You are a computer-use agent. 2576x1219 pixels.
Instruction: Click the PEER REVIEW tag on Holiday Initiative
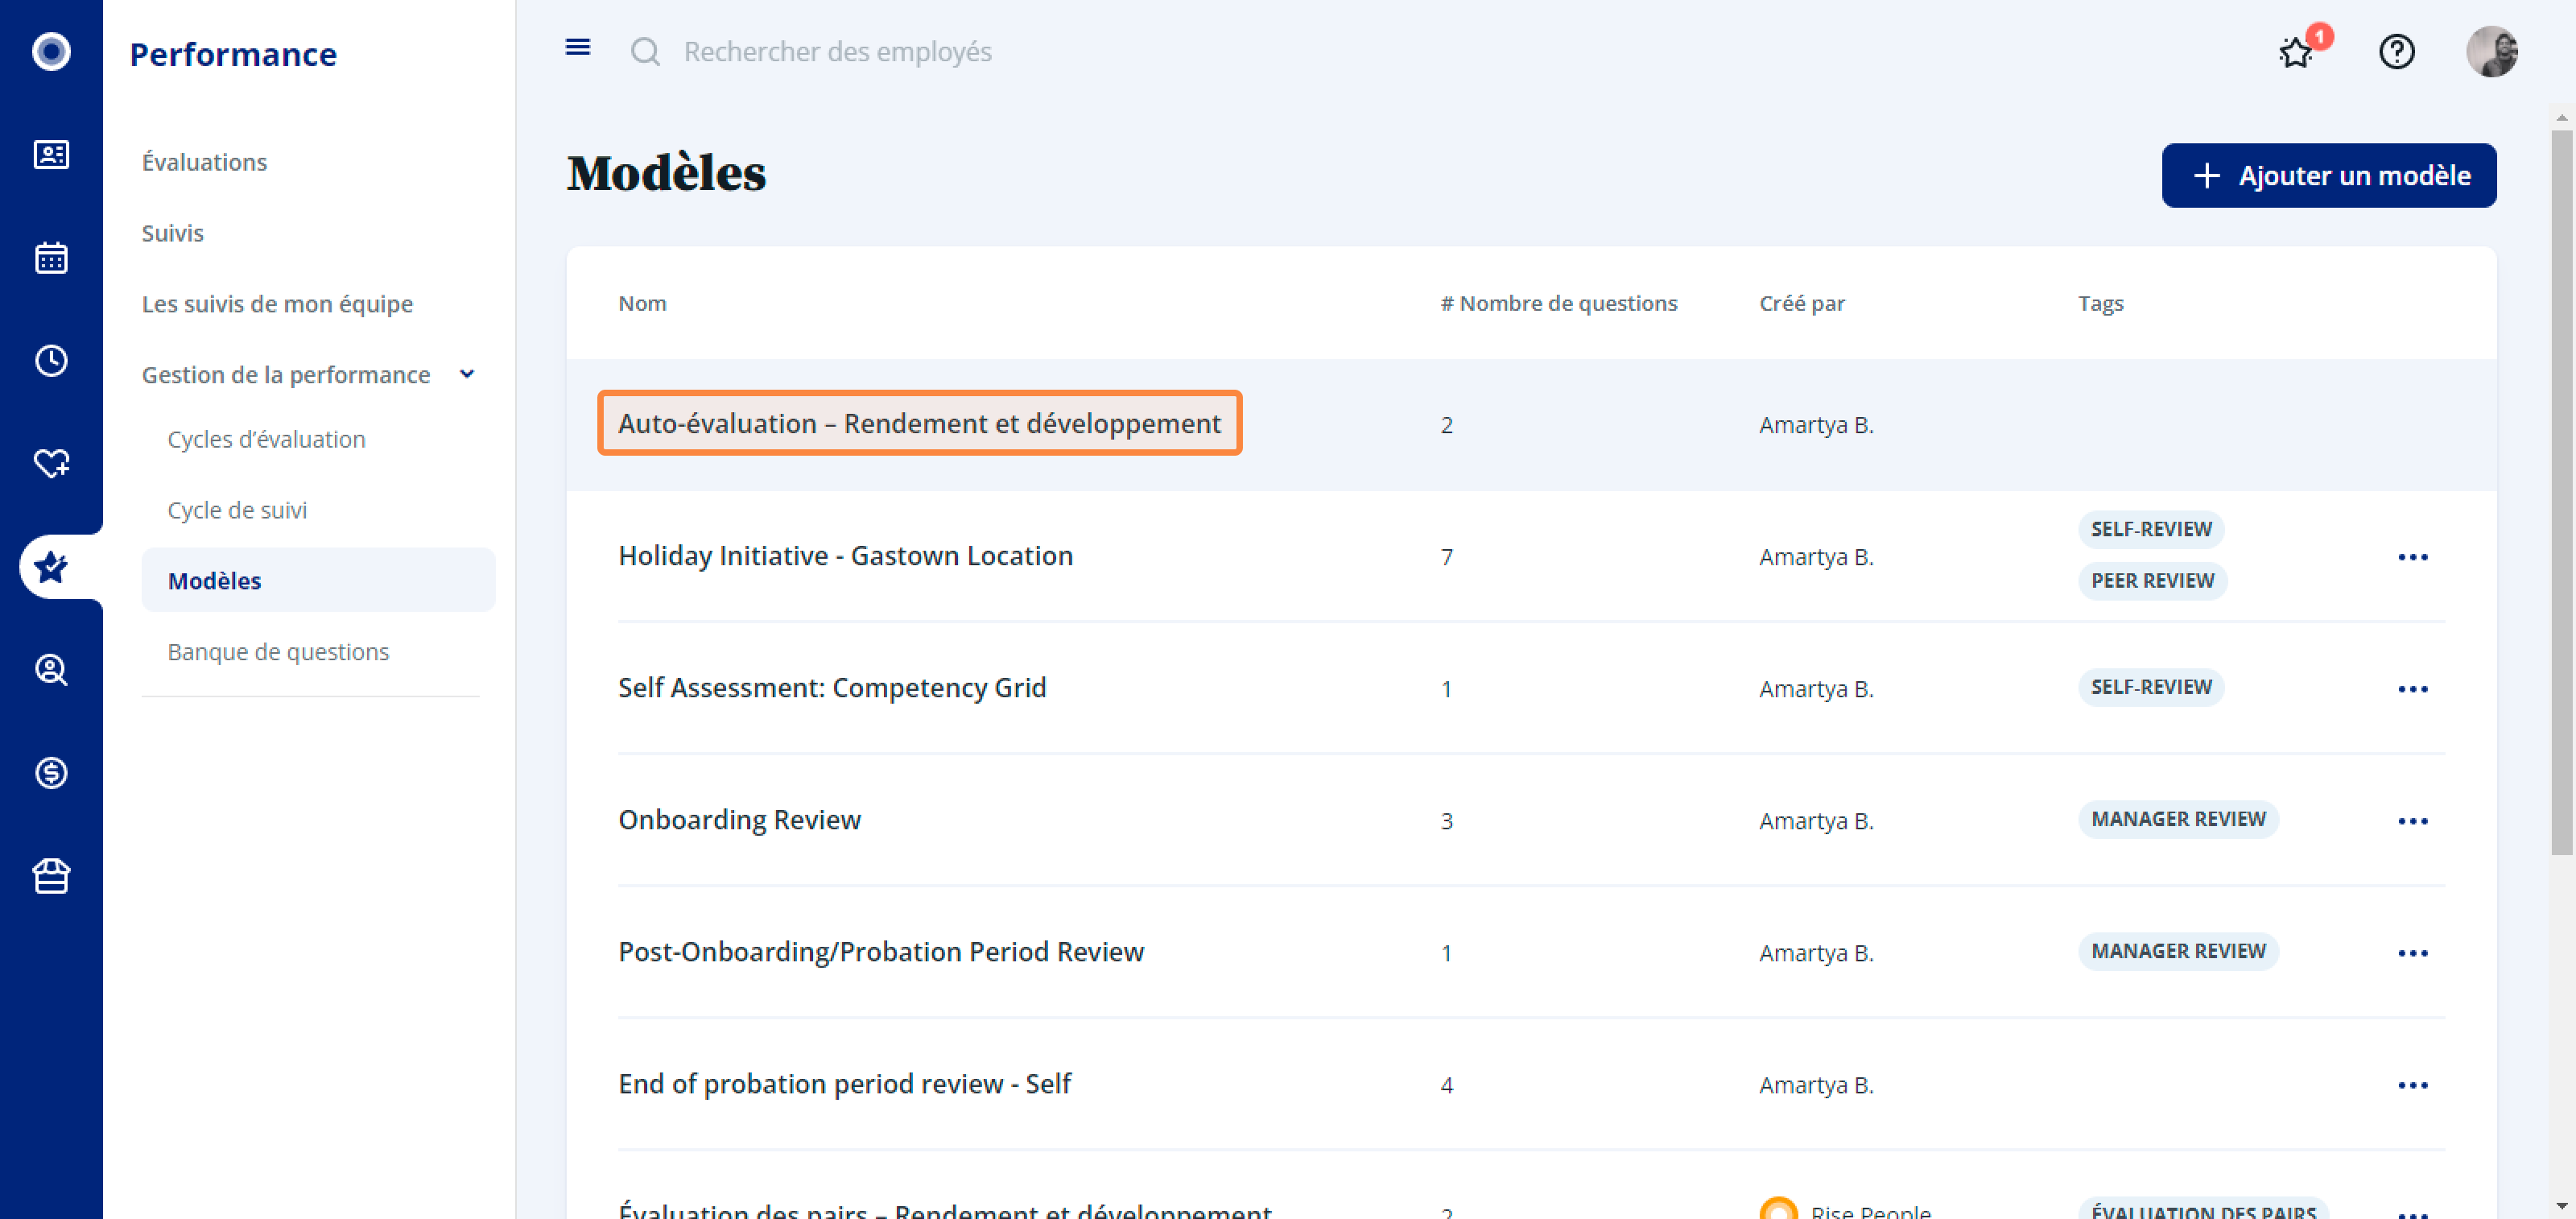(x=2152, y=581)
